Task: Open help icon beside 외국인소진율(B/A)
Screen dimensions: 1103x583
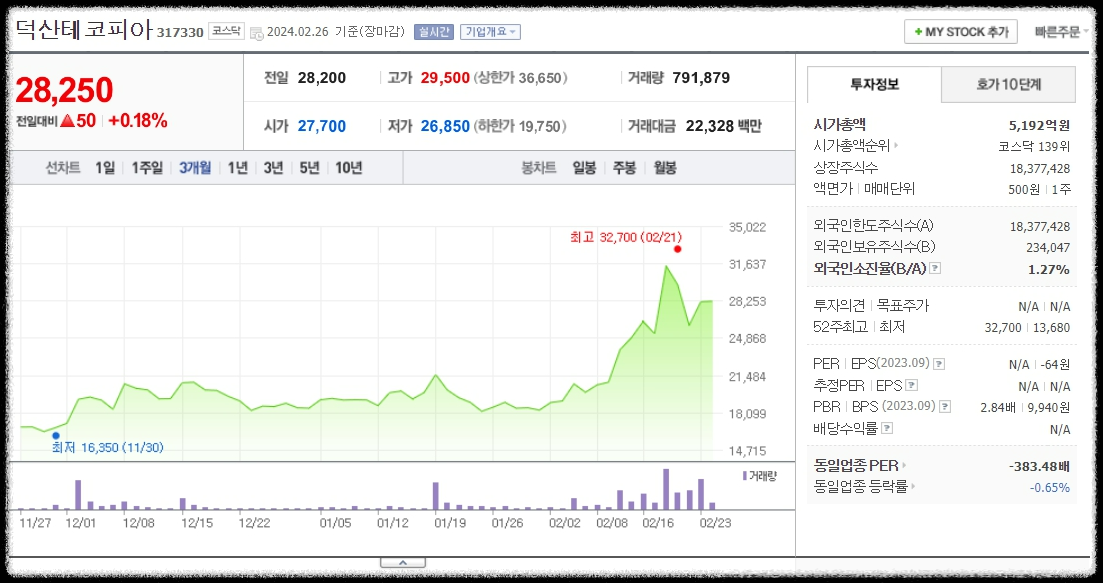Action: [935, 269]
